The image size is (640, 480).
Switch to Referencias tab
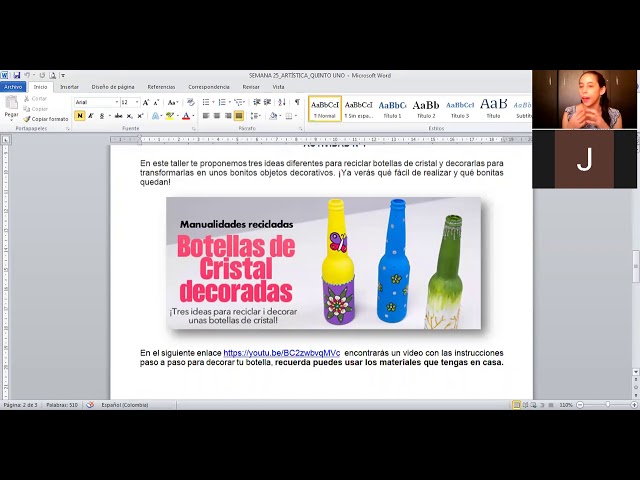161,87
